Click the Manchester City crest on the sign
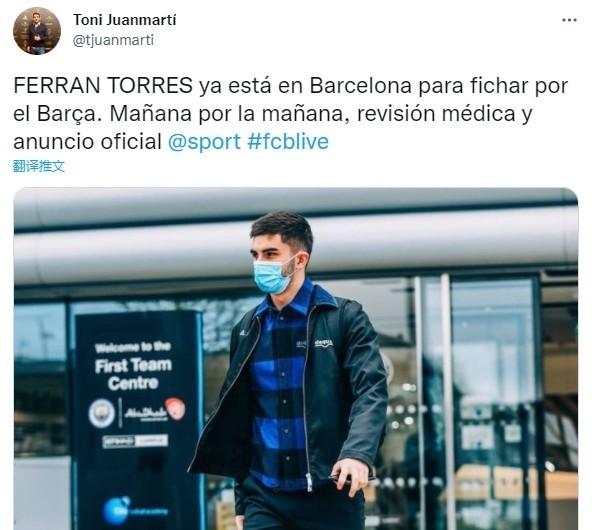Screen dimensions: 592x530 coord(102,413)
